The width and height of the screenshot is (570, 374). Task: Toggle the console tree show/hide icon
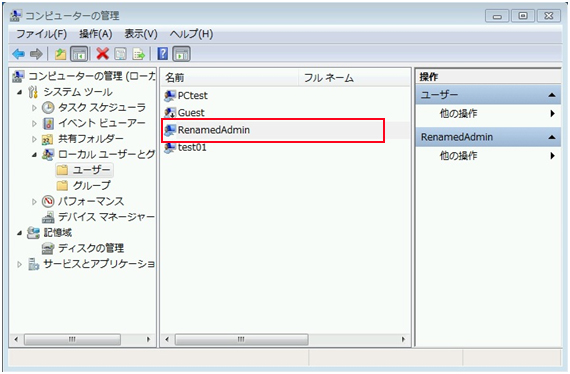[x=79, y=54]
